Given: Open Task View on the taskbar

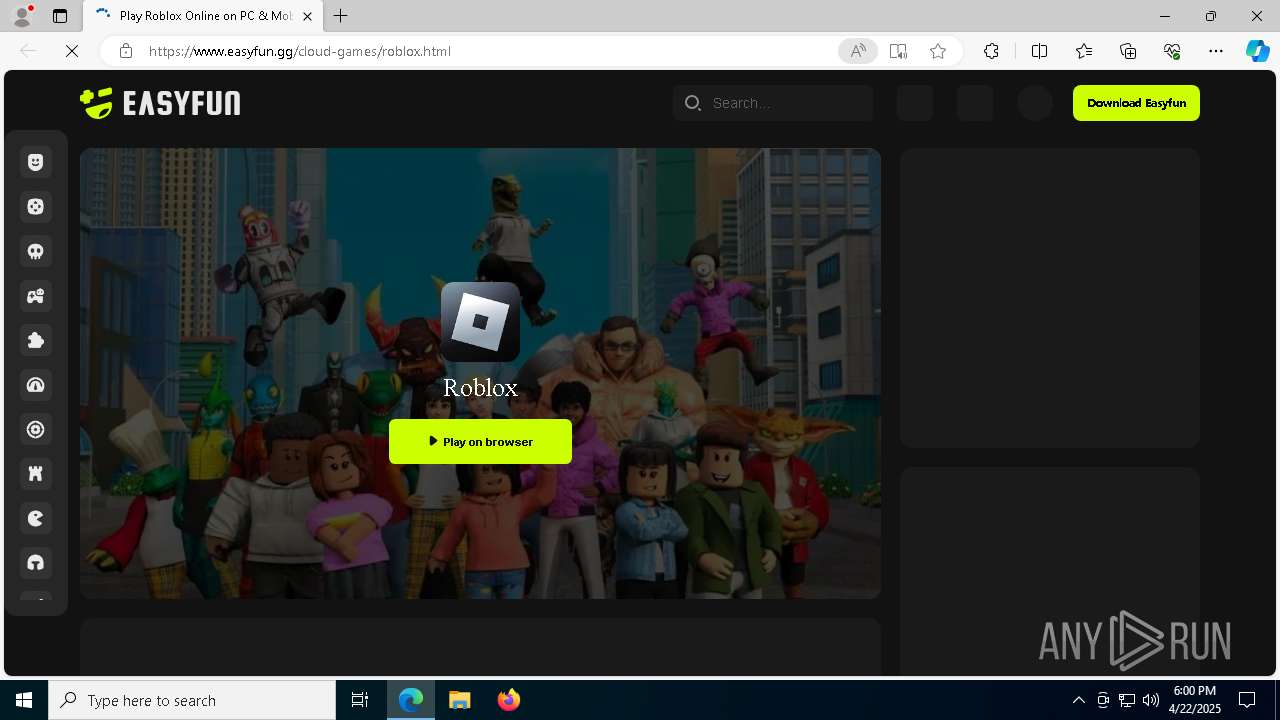Looking at the screenshot, I should pyautogui.click(x=360, y=700).
